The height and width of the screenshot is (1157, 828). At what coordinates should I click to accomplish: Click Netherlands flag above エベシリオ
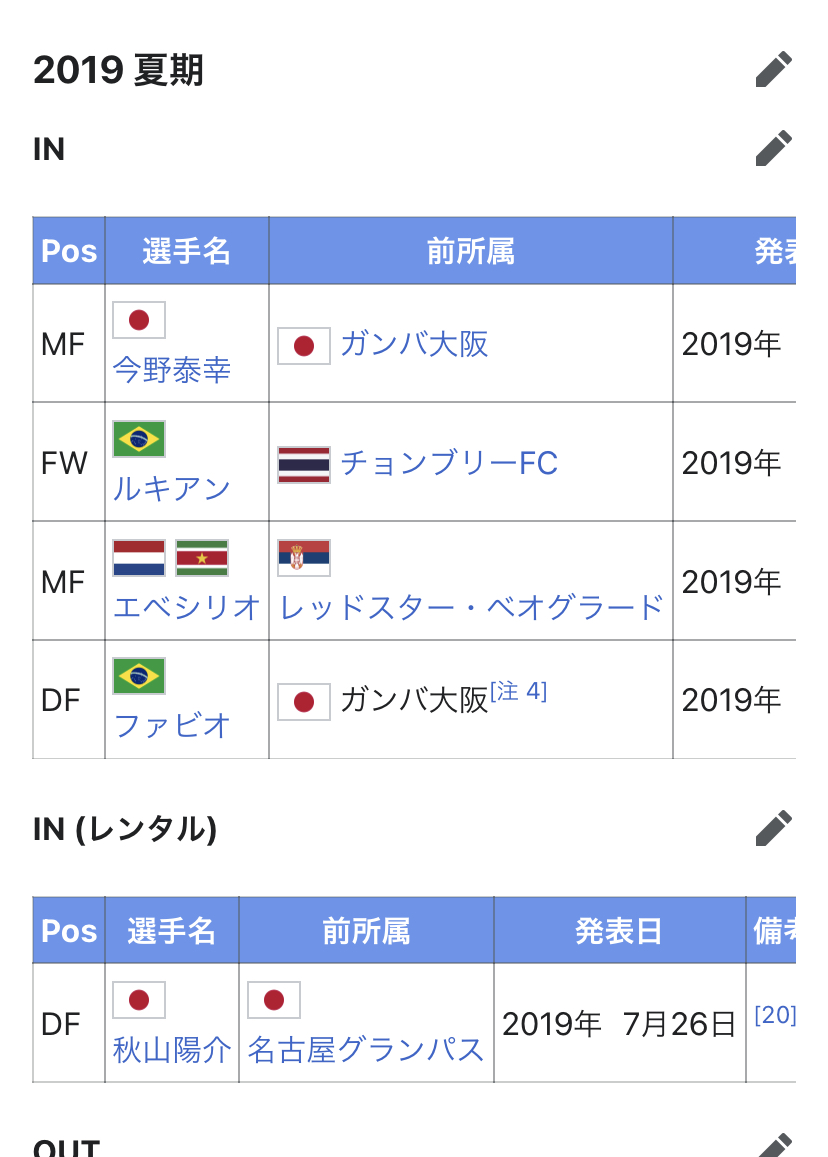pyautogui.click(x=139, y=558)
